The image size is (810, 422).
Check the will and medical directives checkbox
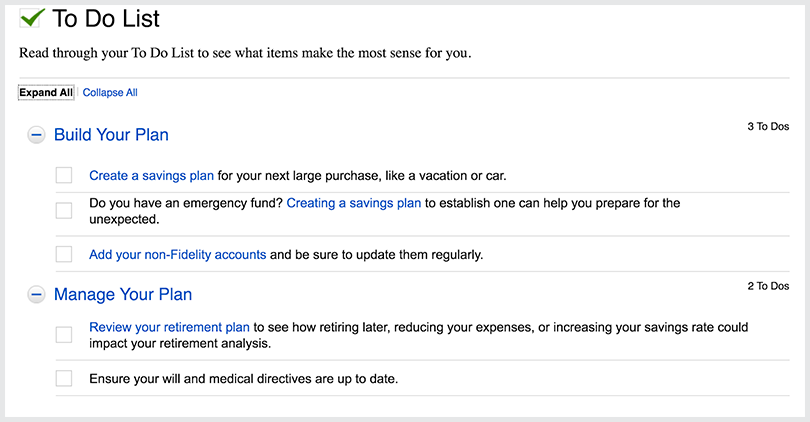point(64,379)
